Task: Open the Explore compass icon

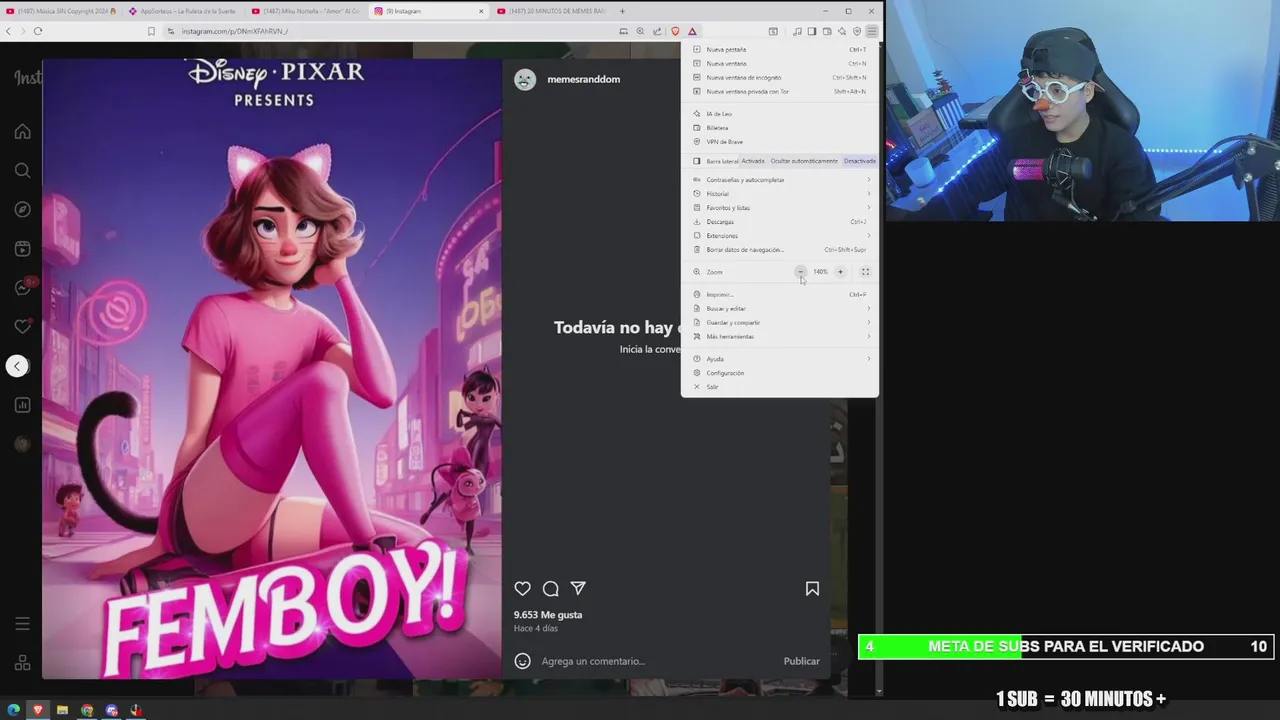Action: (x=22, y=210)
